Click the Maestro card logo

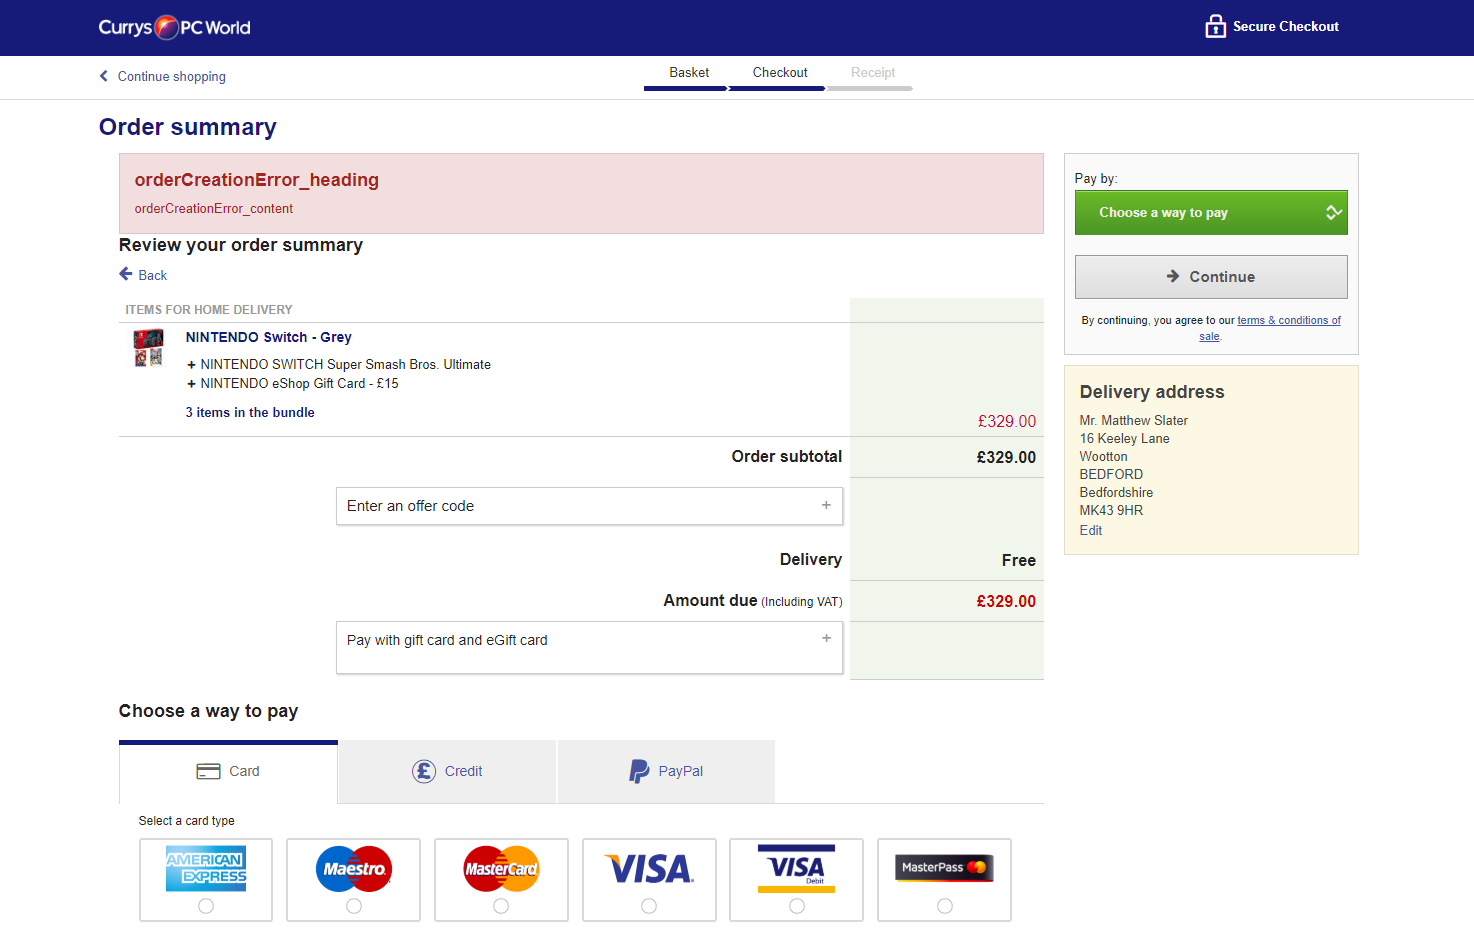click(x=354, y=869)
